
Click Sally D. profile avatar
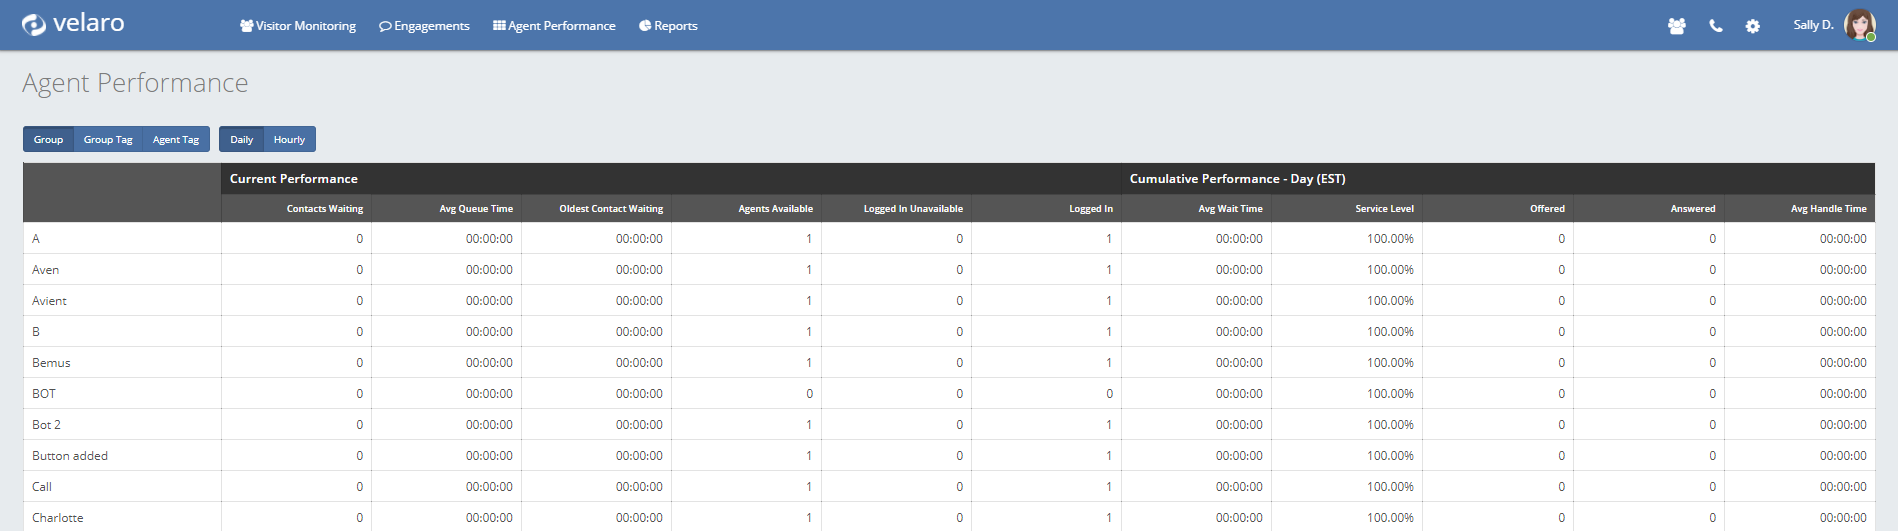pyautogui.click(x=1859, y=25)
